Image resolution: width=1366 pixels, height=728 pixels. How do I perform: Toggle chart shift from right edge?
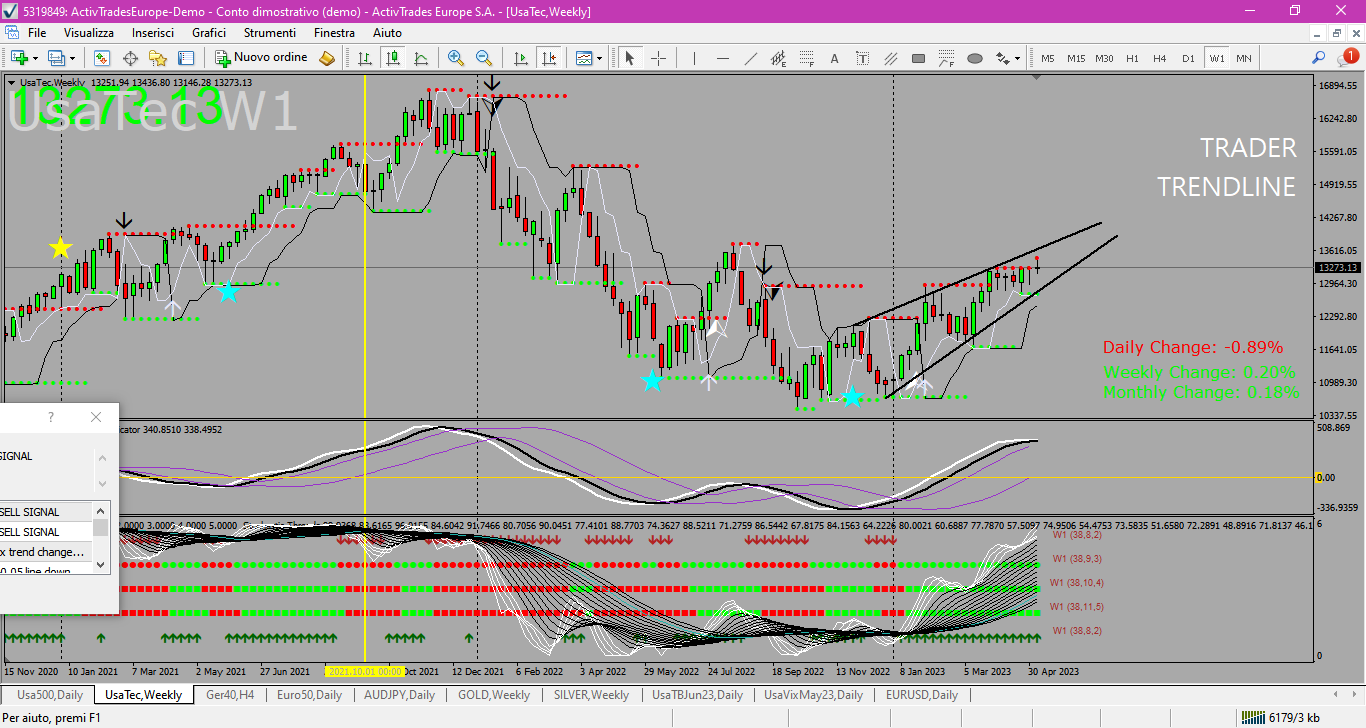pos(548,58)
